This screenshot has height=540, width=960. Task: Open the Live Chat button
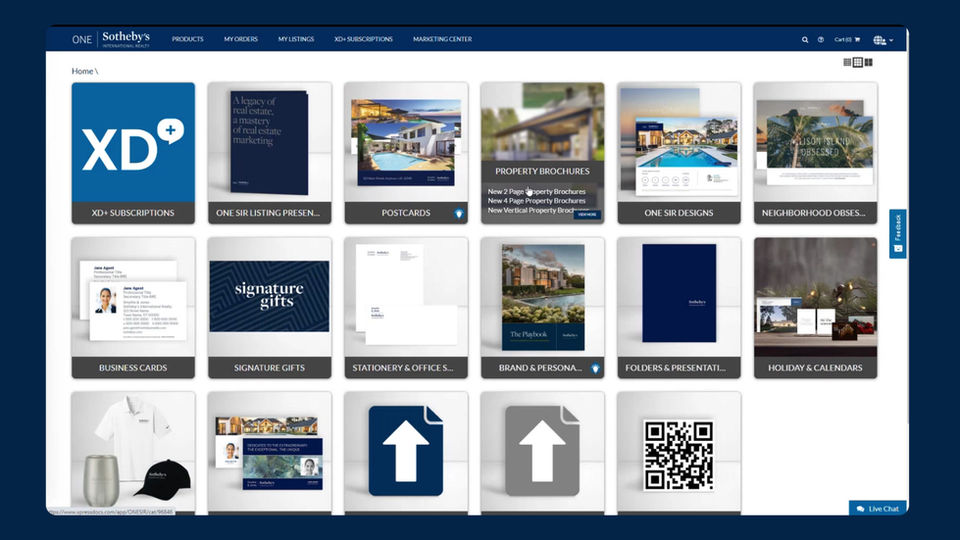point(878,508)
